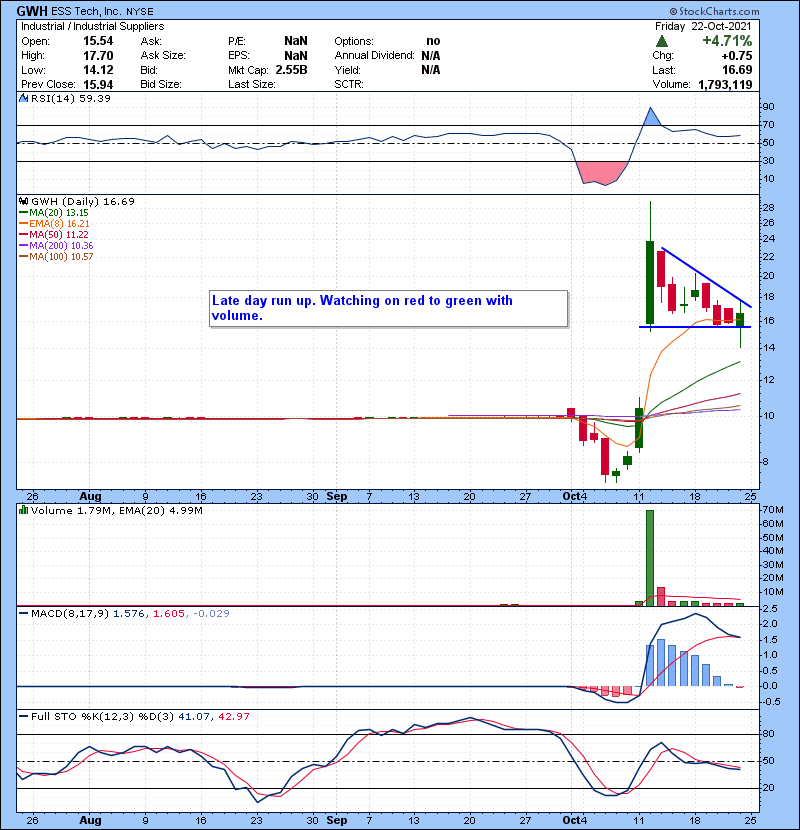Click the volume bars icon beside Volume label
The height and width of the screenshot is (830, 800).
point(23,510)
